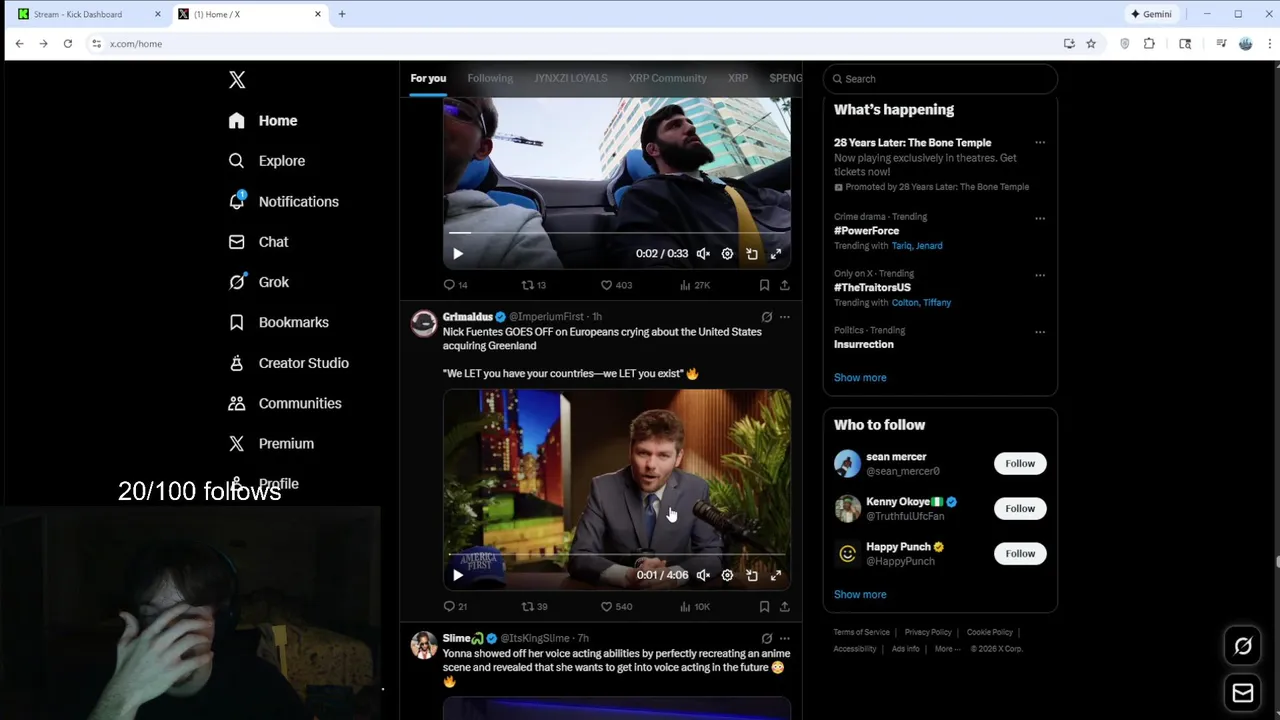Switch to the Following tab
This screenshot has width=1280, height=720.
[490, 78]
